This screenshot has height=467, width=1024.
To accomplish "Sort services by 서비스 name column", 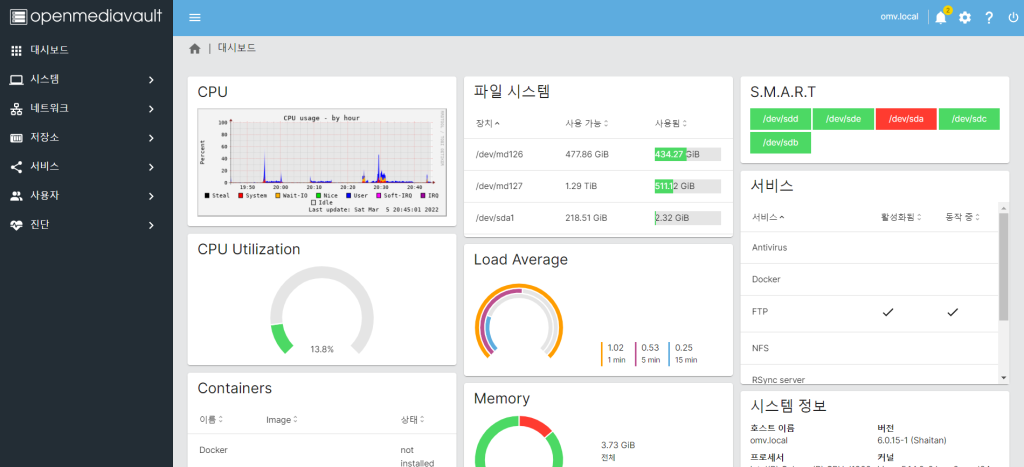I will click(x=769, y=217).
